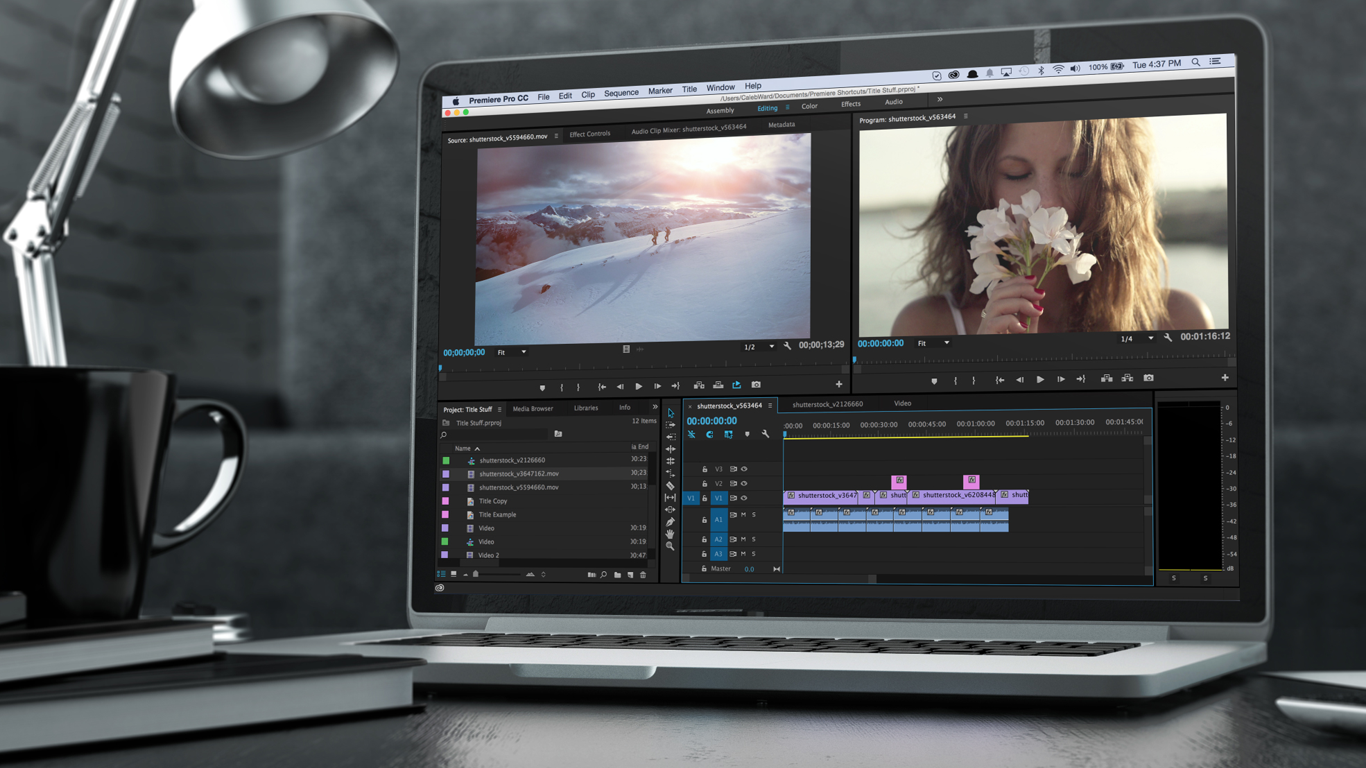Solo the A2 audio track
Screen dimensions: 1366x768
[754, 539]
